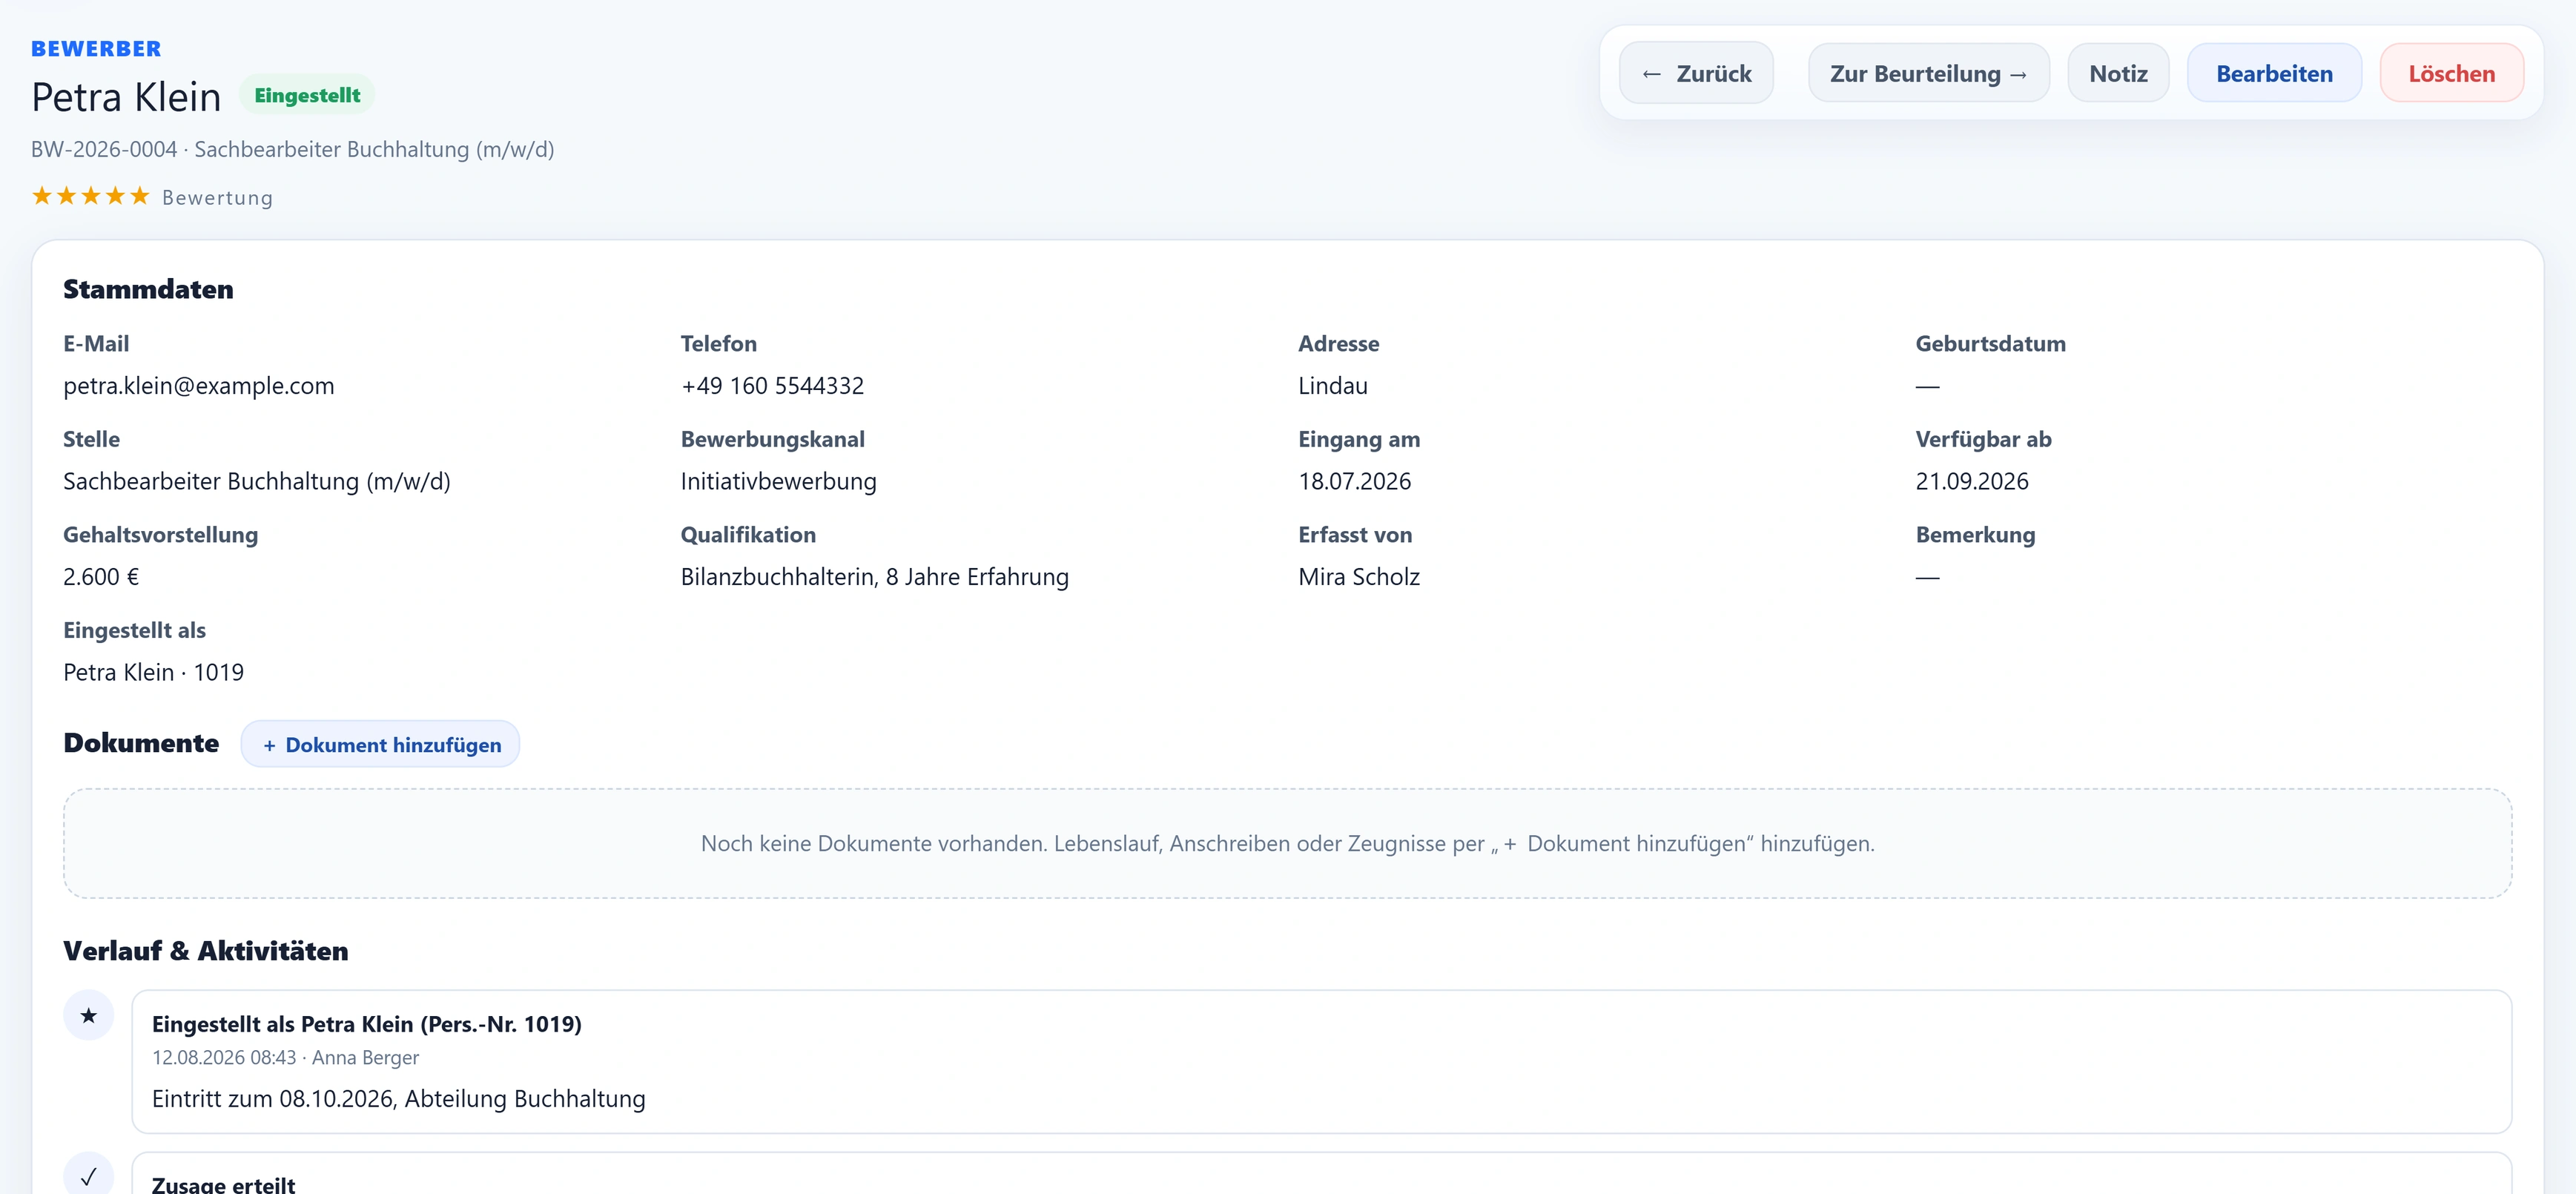Click Dokument hinzufügen button
The height and width of the screenshot is (1194, 2576).
380,744
